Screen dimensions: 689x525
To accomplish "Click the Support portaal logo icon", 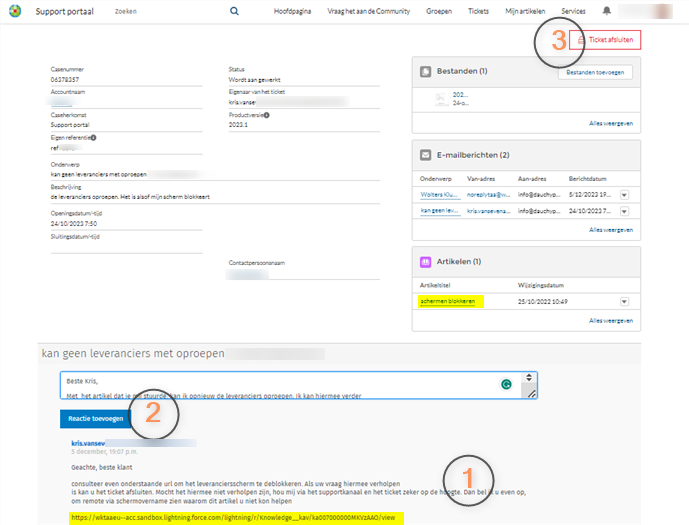I will 14,11.
